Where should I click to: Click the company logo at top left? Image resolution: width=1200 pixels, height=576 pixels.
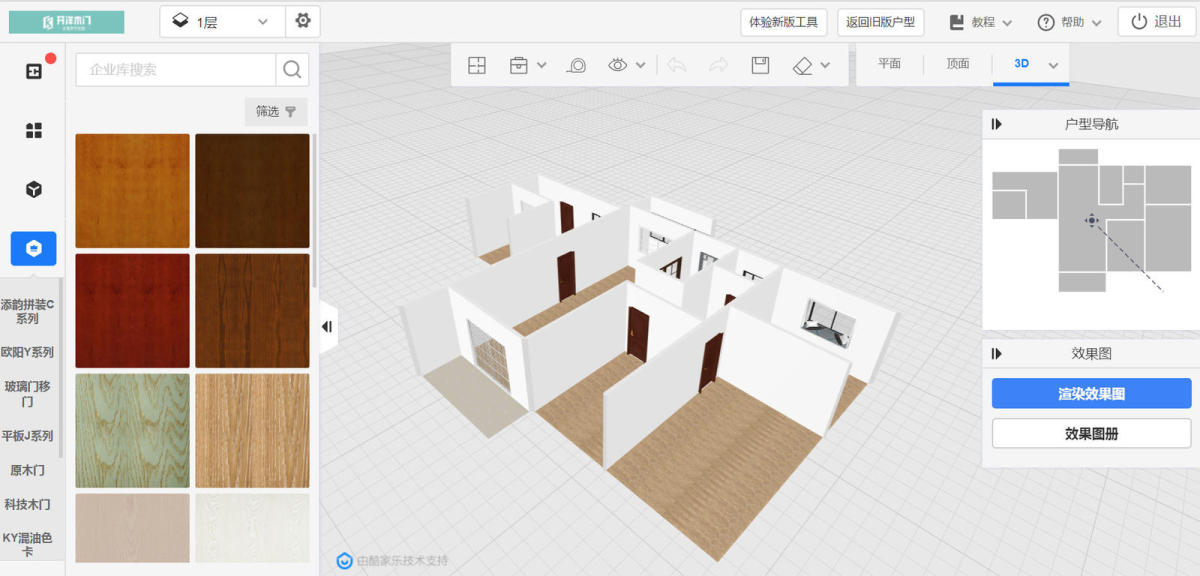point(67,22)
